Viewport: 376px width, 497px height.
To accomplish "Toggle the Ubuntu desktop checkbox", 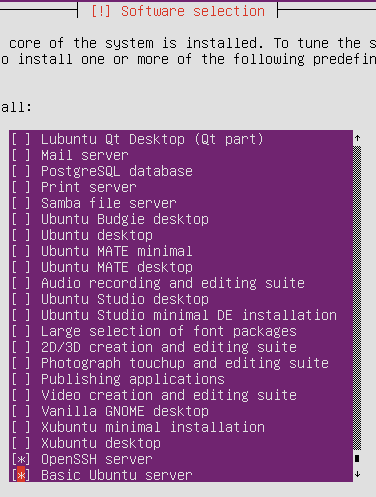I will [x=21, y=235].
